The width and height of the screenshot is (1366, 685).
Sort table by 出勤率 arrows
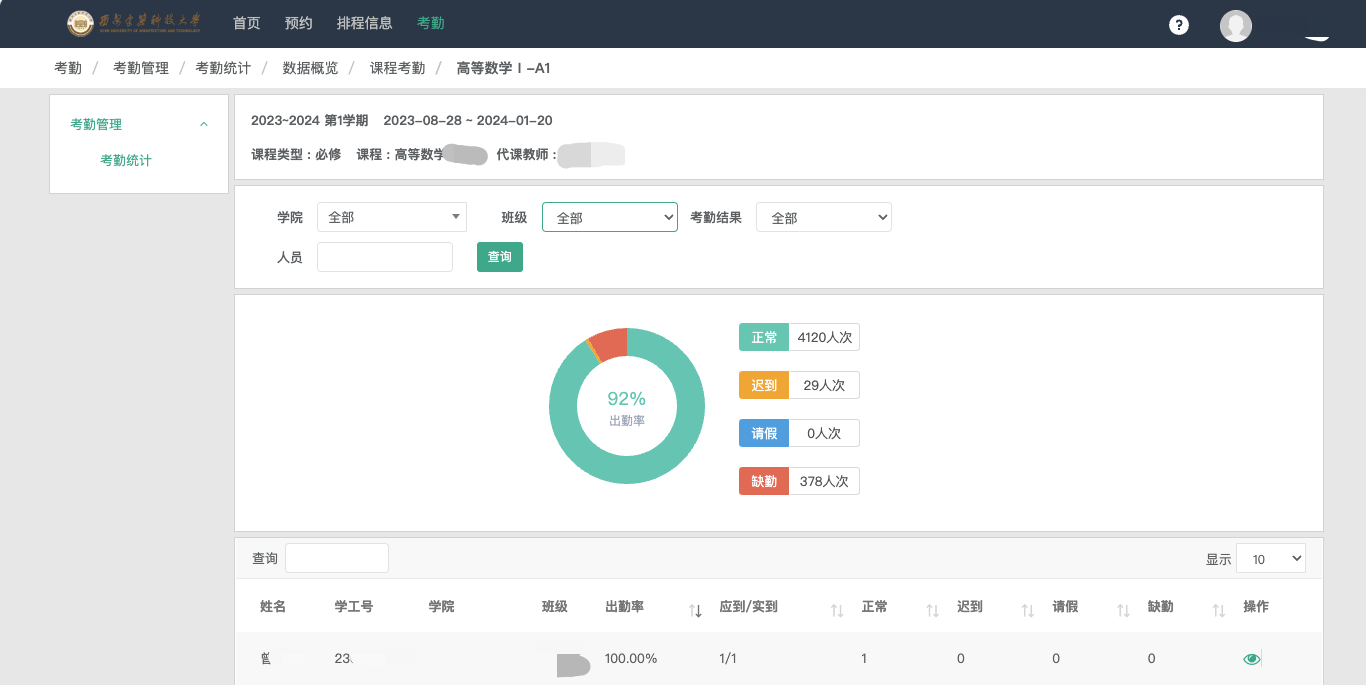696,610
